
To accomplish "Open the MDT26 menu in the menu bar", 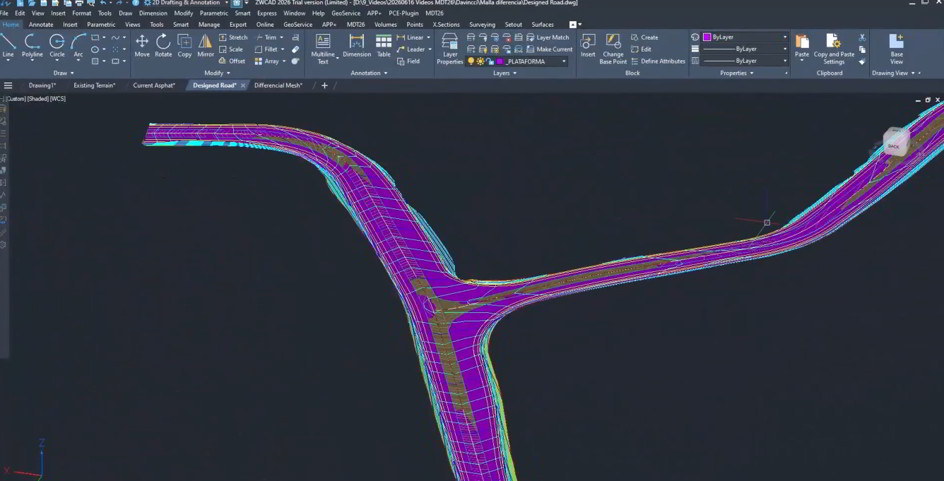I will 435,13.
